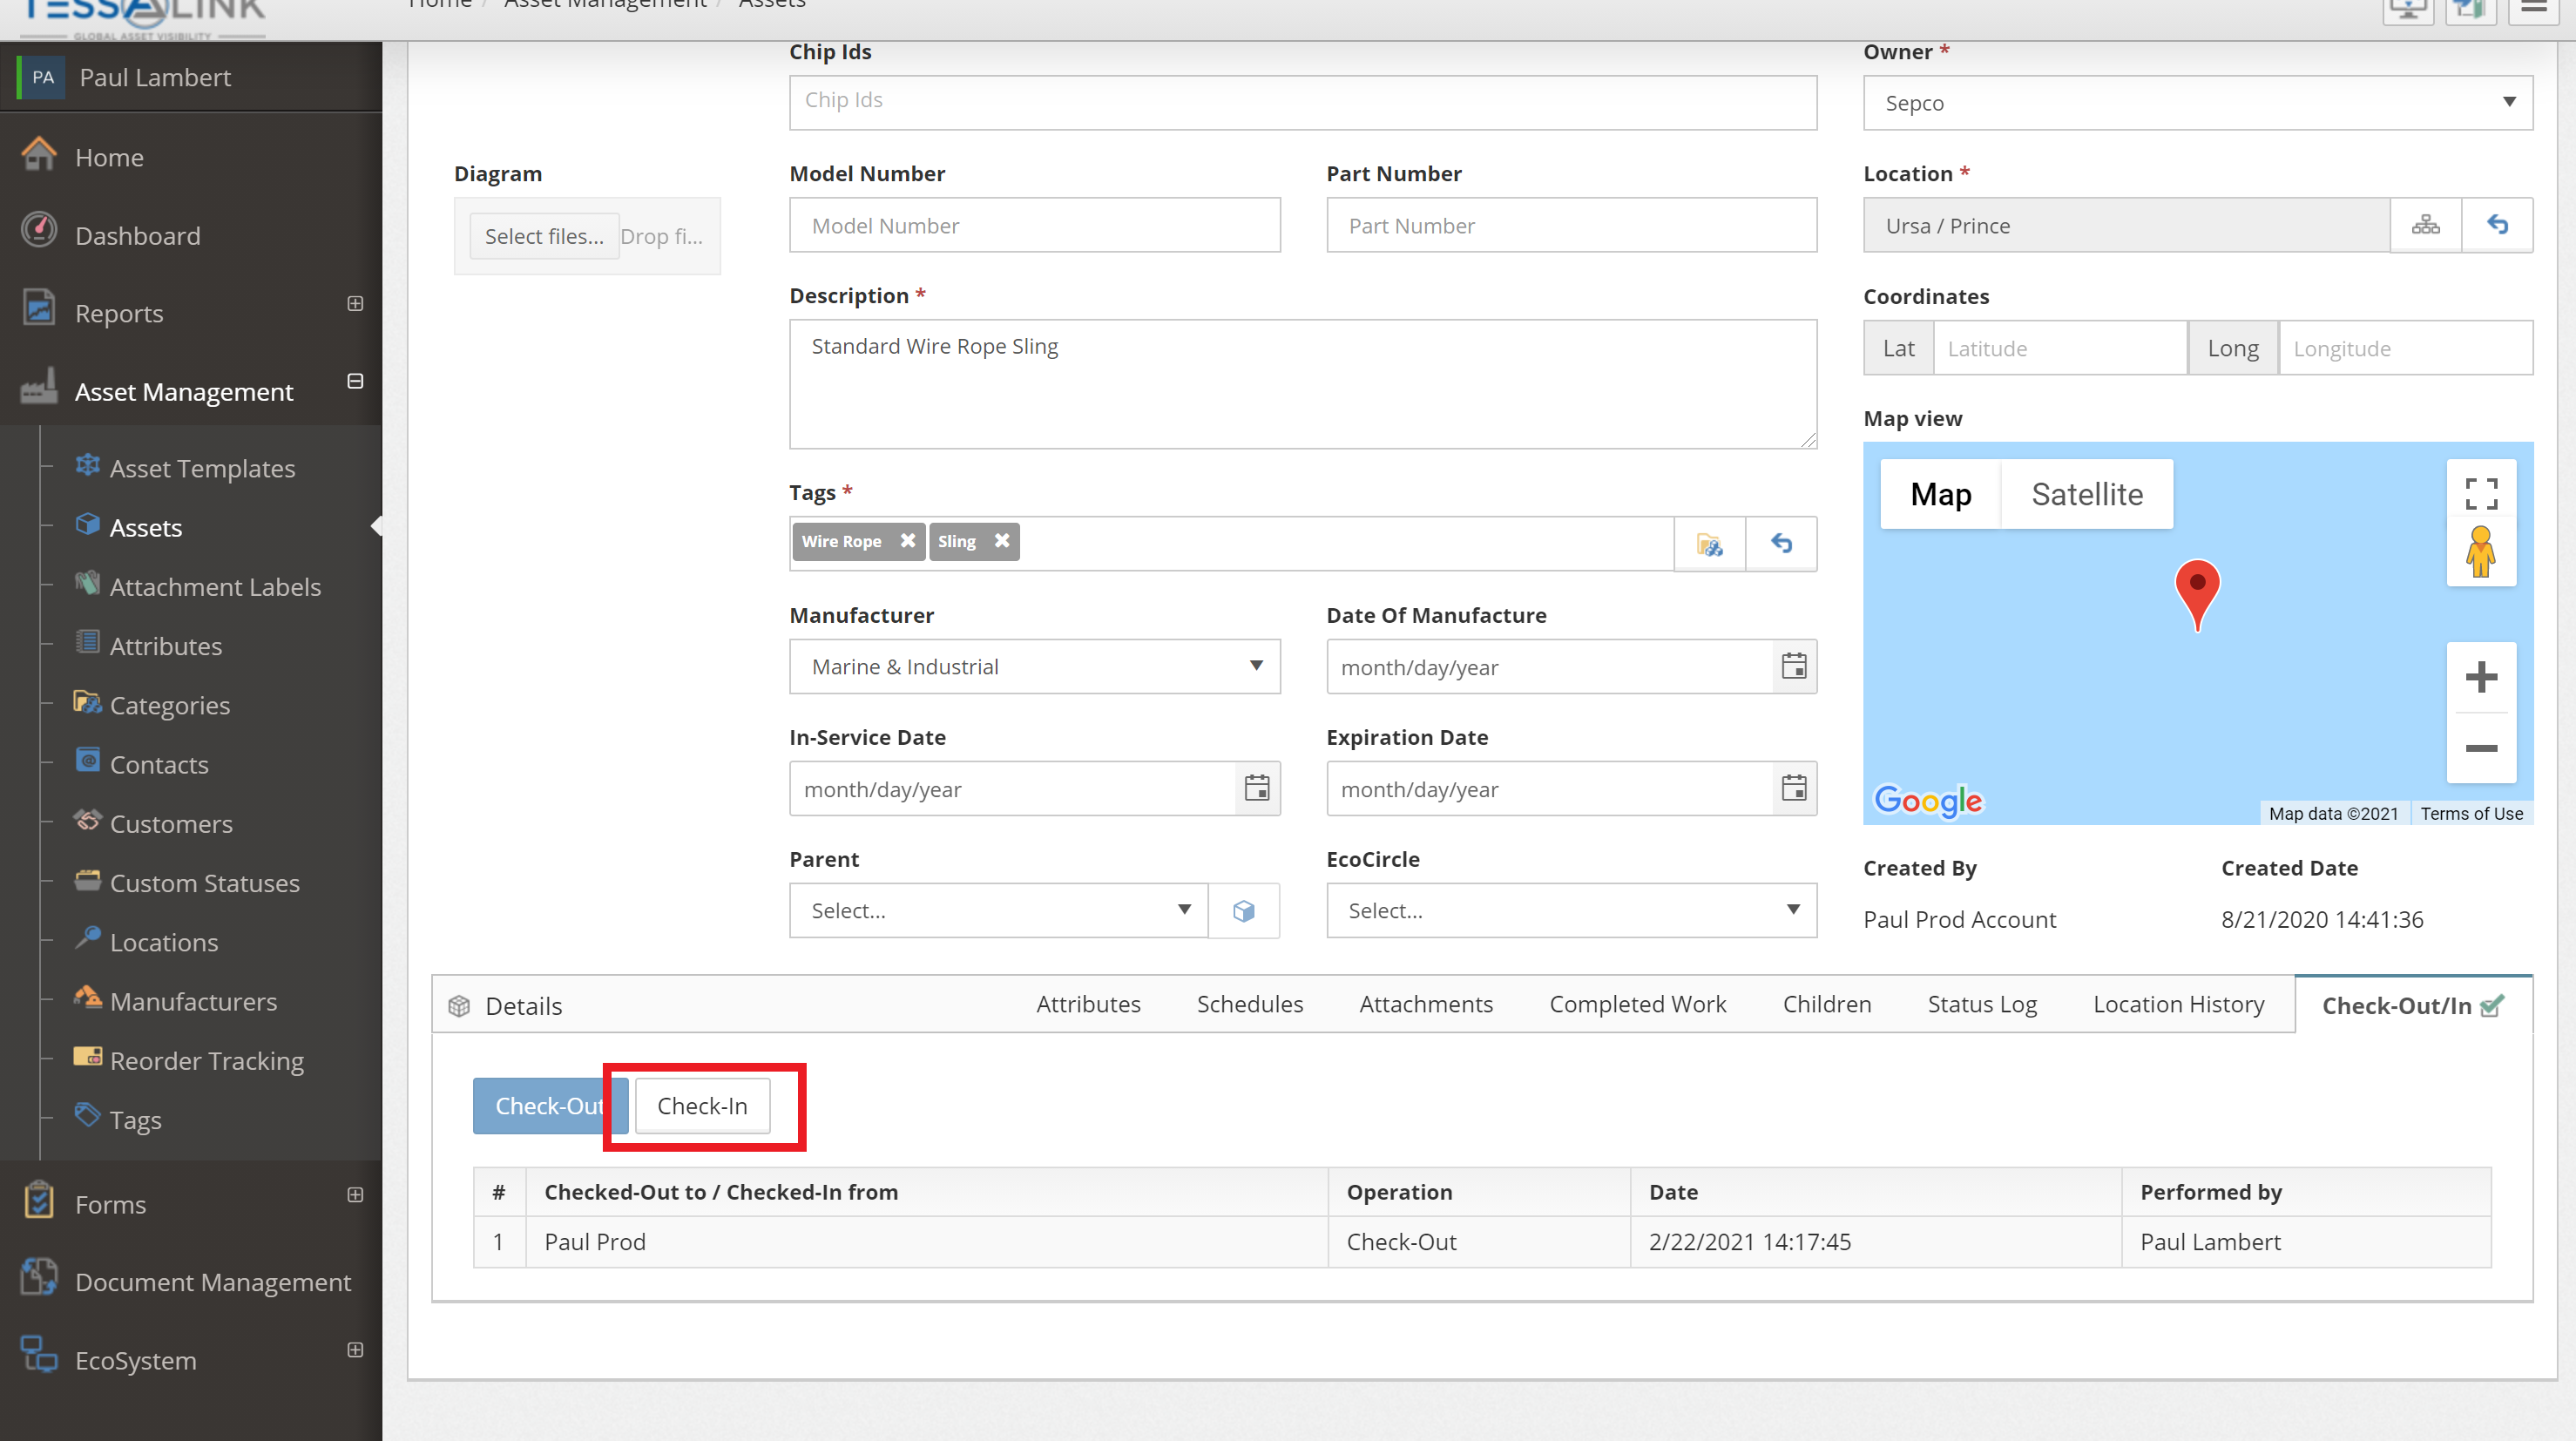Click the Document Management icon
This screenshot has width=2576, height=1441.
(x=39, y=1277)
